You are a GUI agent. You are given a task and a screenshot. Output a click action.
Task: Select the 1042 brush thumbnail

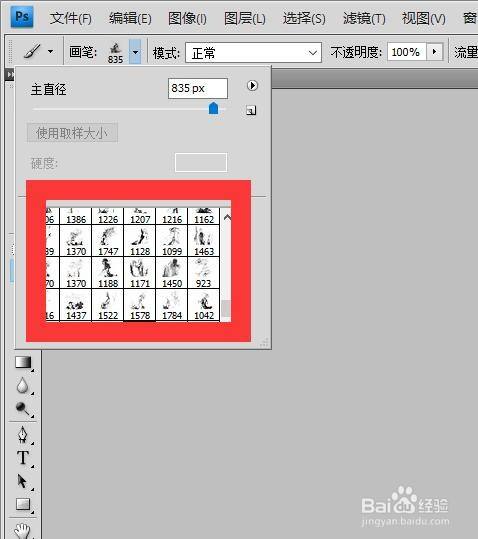[x=204, y=305]
